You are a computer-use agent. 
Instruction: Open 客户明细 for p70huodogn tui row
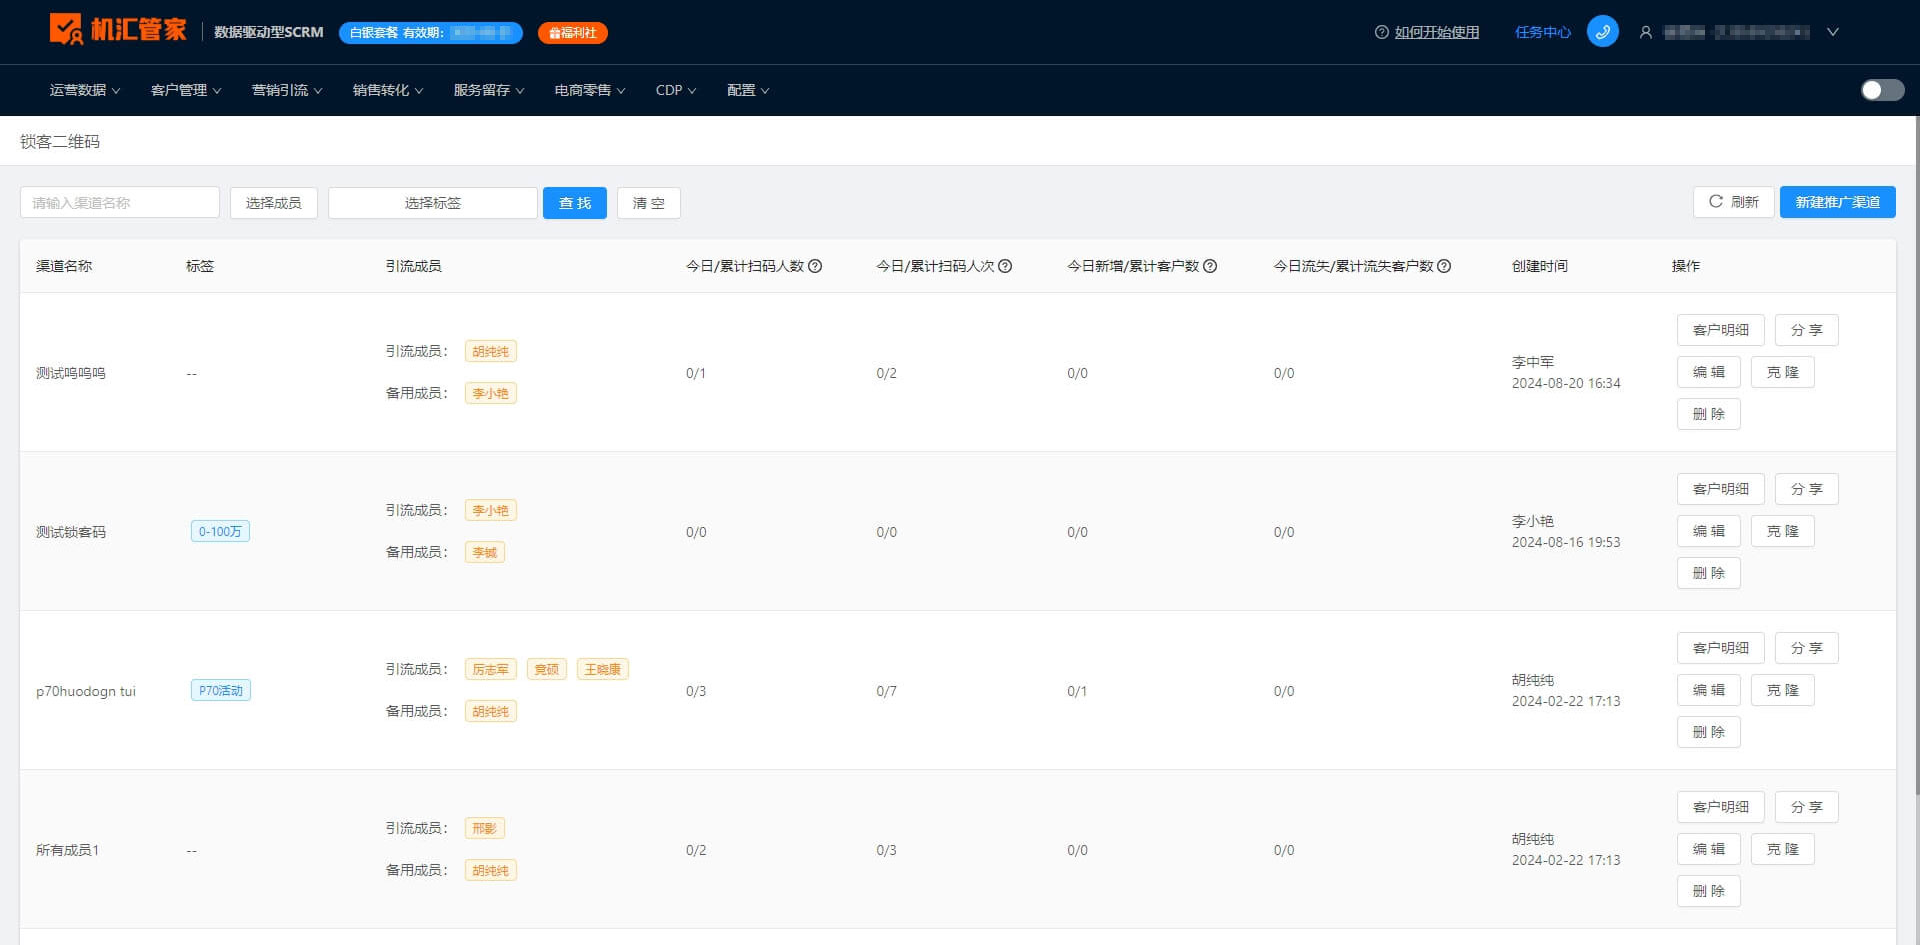point(1721,648)
